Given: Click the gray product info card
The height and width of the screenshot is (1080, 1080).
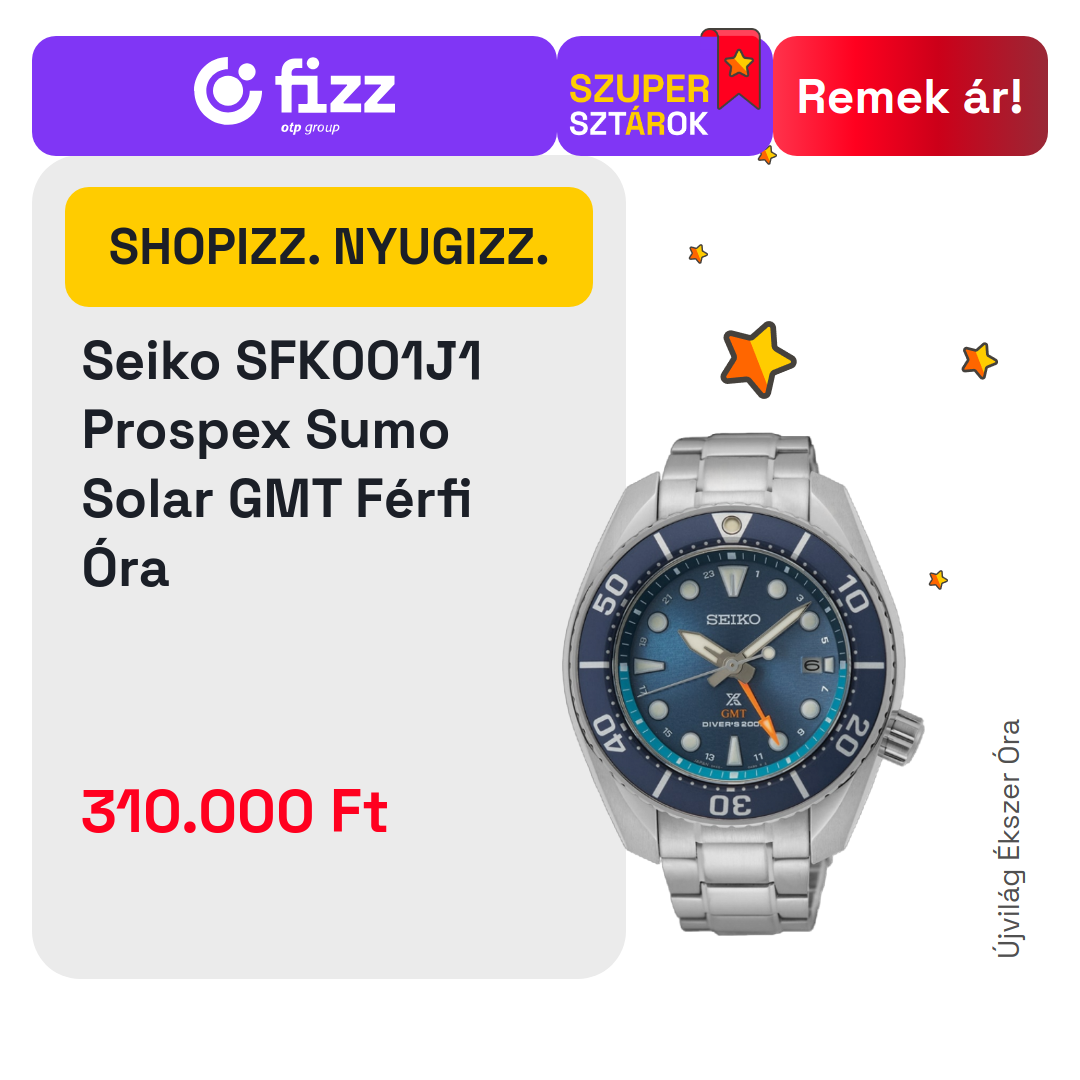Looking at the screenshot, I should [x=329, y=568].
